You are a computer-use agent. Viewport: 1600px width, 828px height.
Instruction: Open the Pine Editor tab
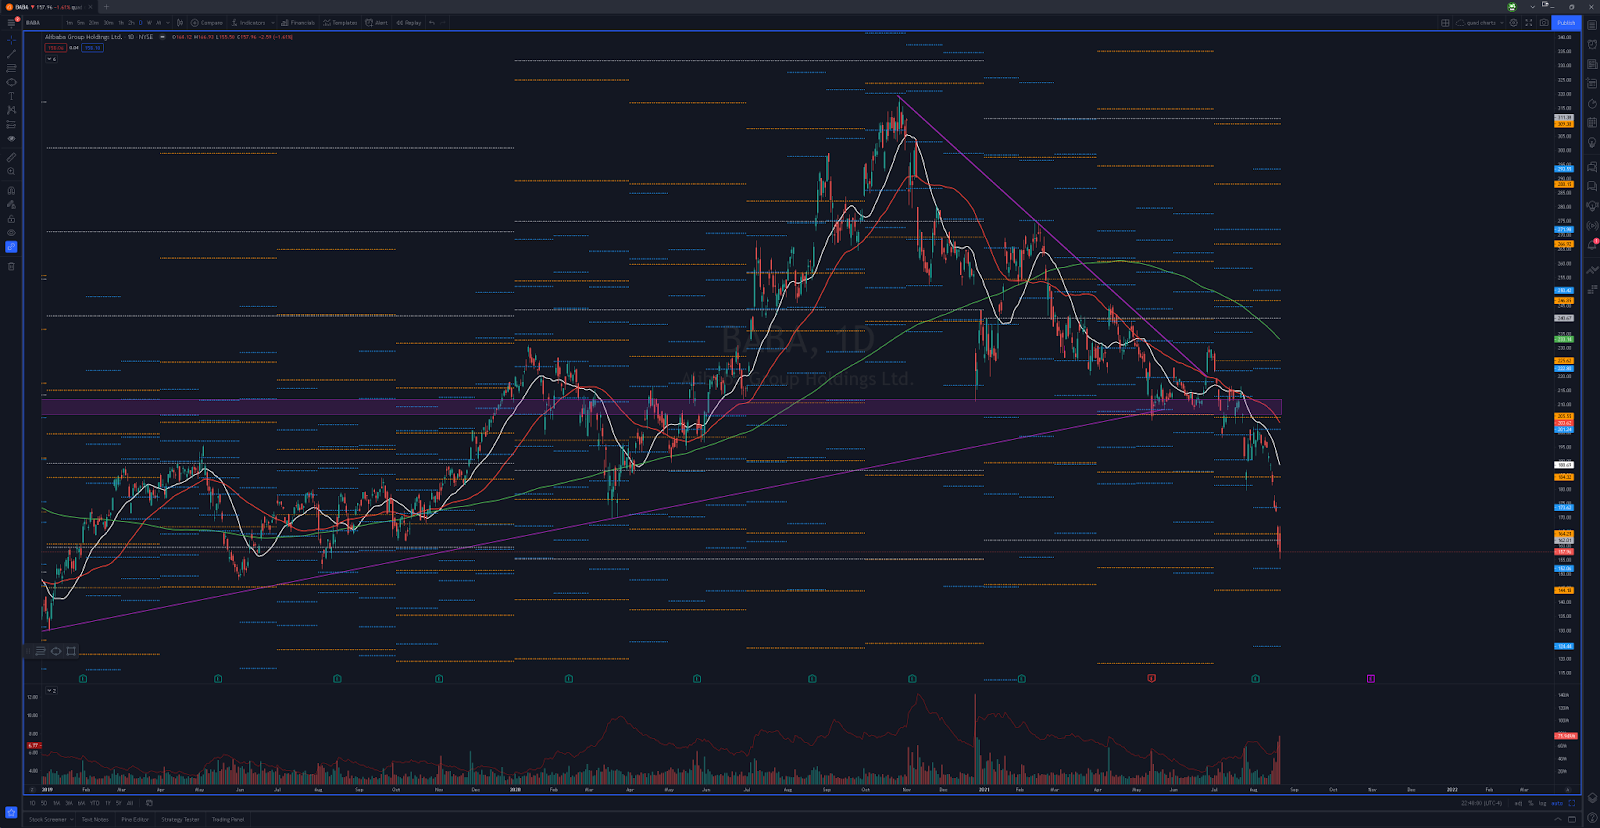[135, 819]
